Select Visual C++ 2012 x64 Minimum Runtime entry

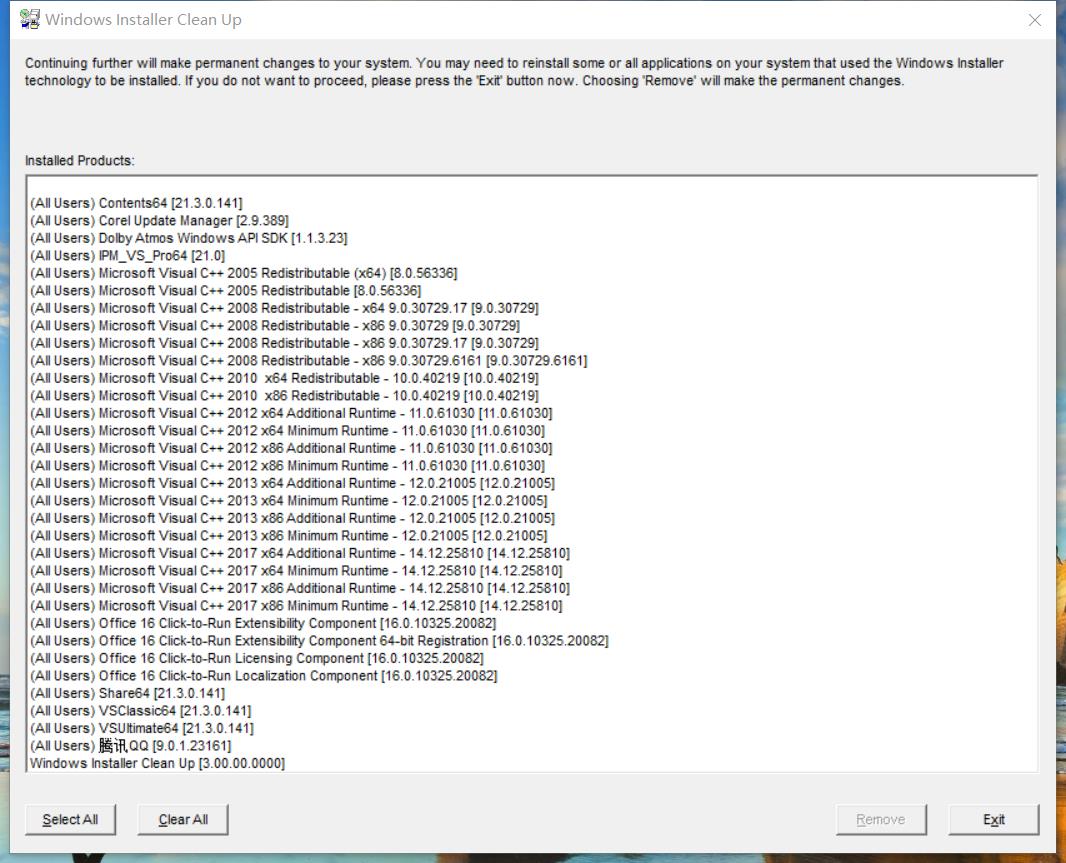[x=287, y=430]
